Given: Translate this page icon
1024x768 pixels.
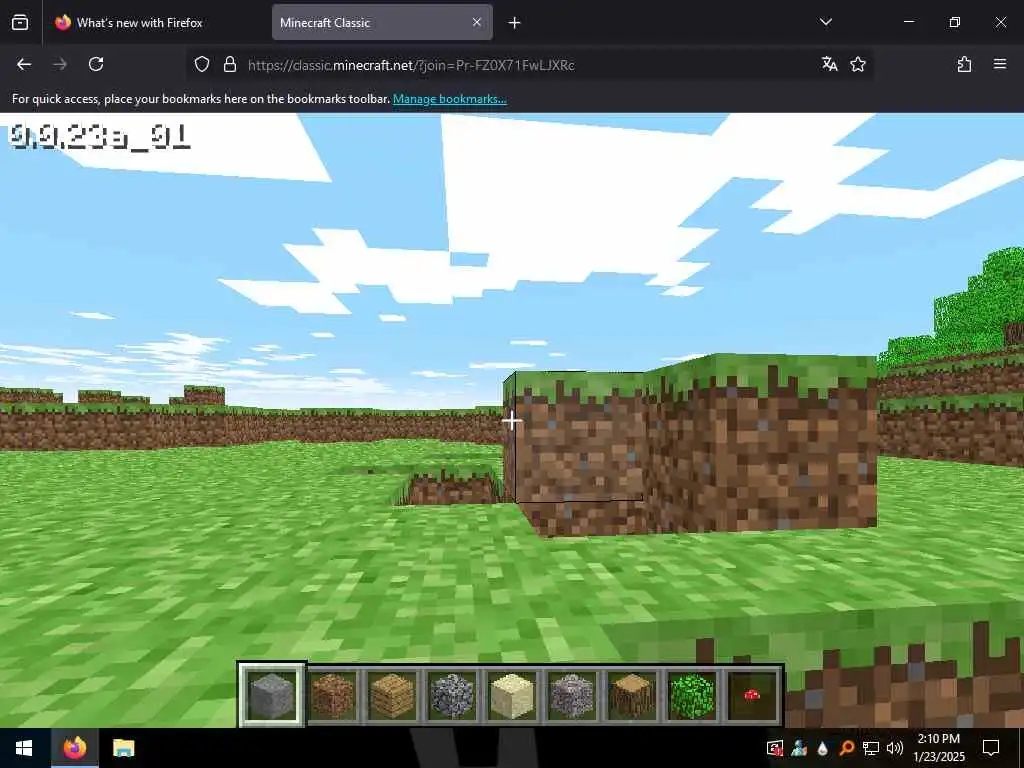Looking at the screenshot, I should pos(829,64).
